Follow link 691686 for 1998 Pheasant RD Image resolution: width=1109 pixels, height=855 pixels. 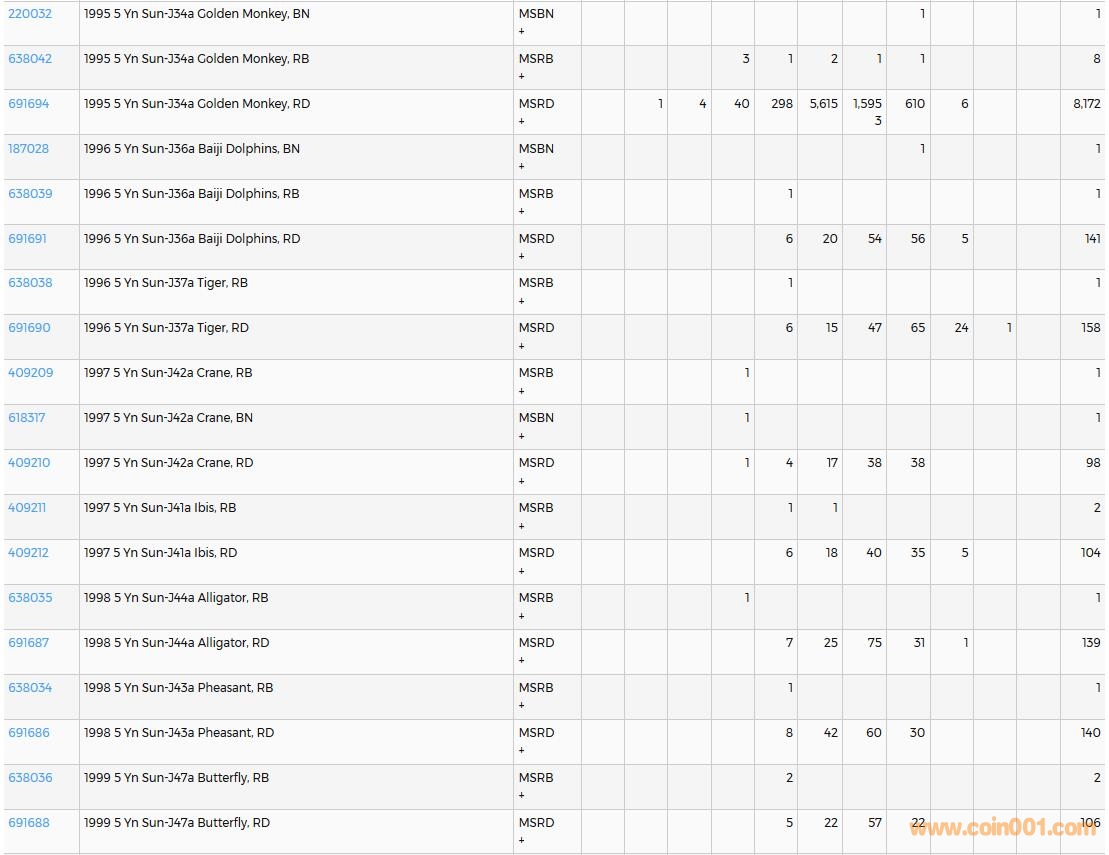click(29, 733)
